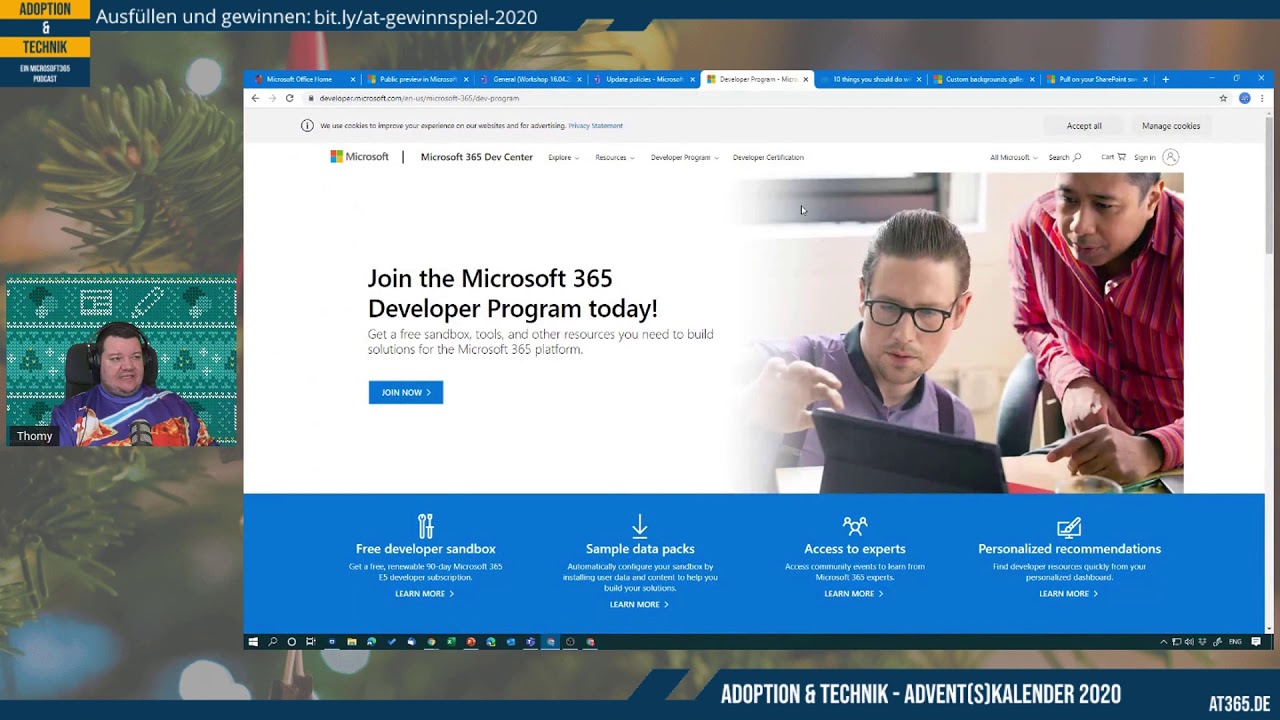The width and height of the screenshot is (1280, 720).
Task: Click LEARN MORE under Sample data packs
Action: [639, 605]
